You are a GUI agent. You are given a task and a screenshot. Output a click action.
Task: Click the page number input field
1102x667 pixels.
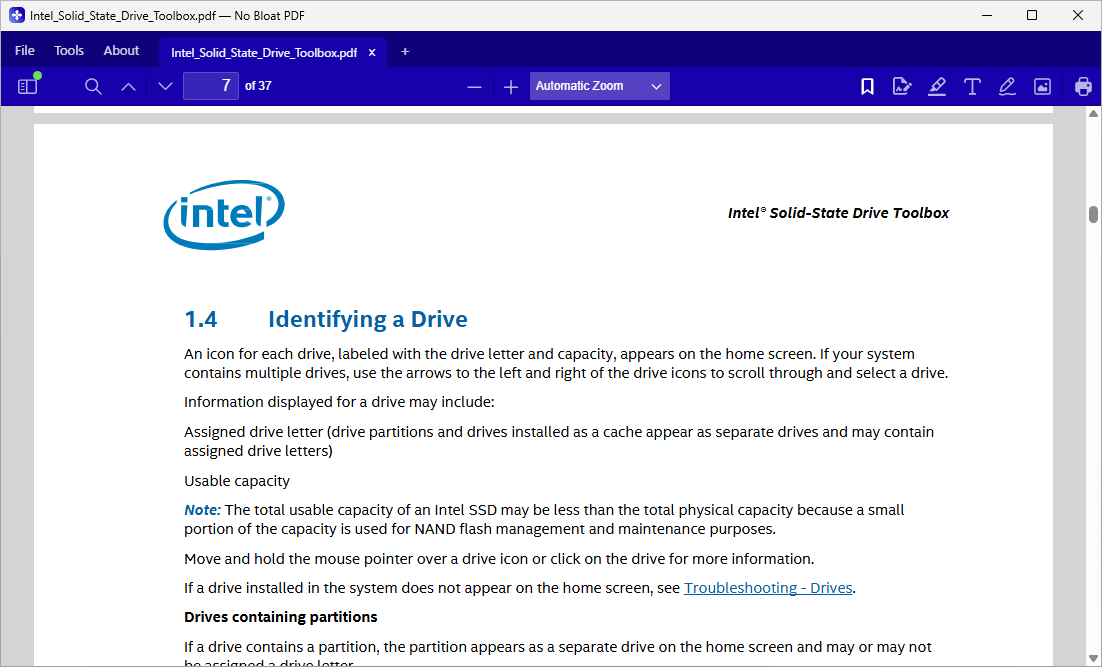[211, 86]
